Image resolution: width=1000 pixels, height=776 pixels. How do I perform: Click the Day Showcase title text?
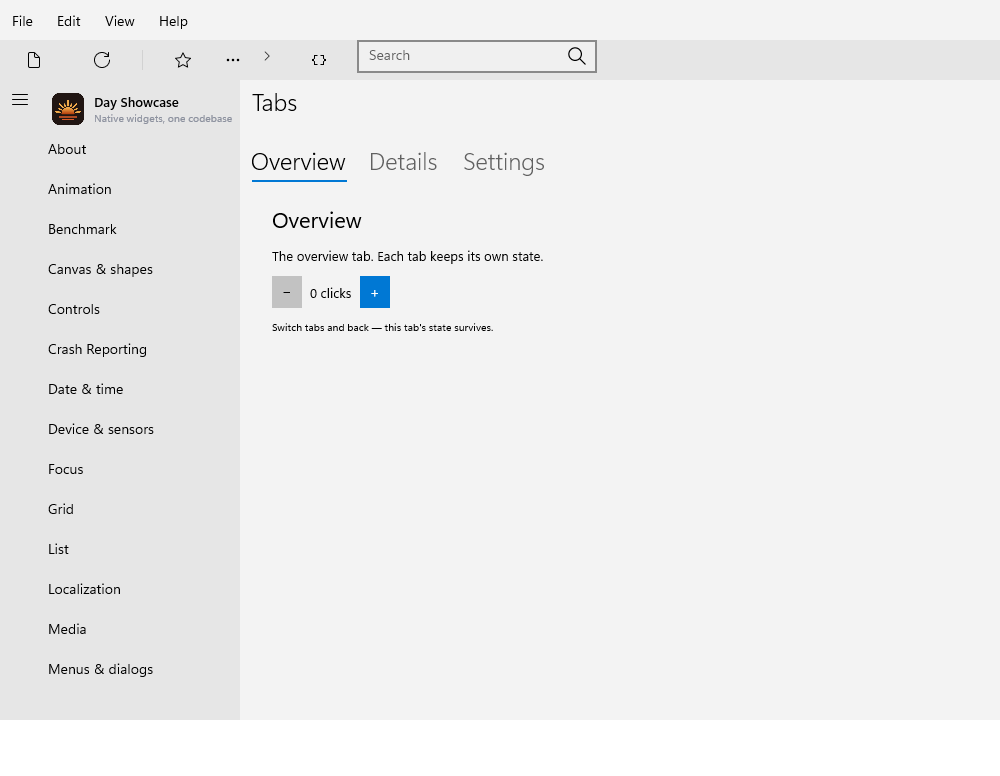[136, 103]
